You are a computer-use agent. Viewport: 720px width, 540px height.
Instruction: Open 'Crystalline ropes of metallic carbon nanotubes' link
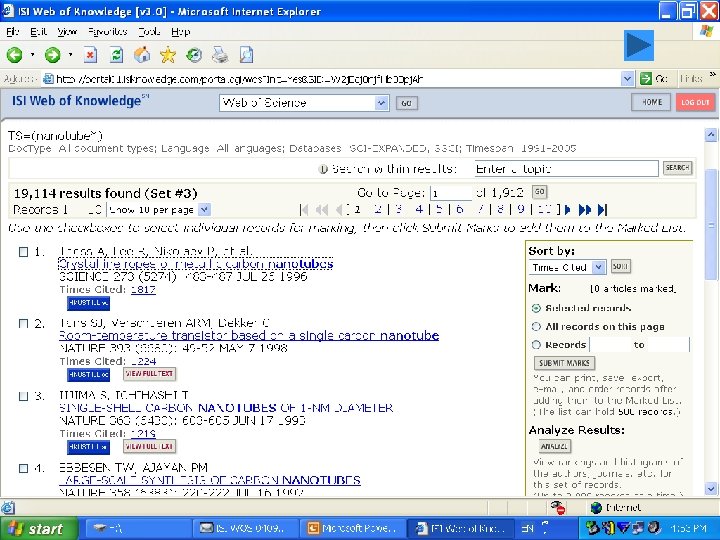[x=196, y=264]
